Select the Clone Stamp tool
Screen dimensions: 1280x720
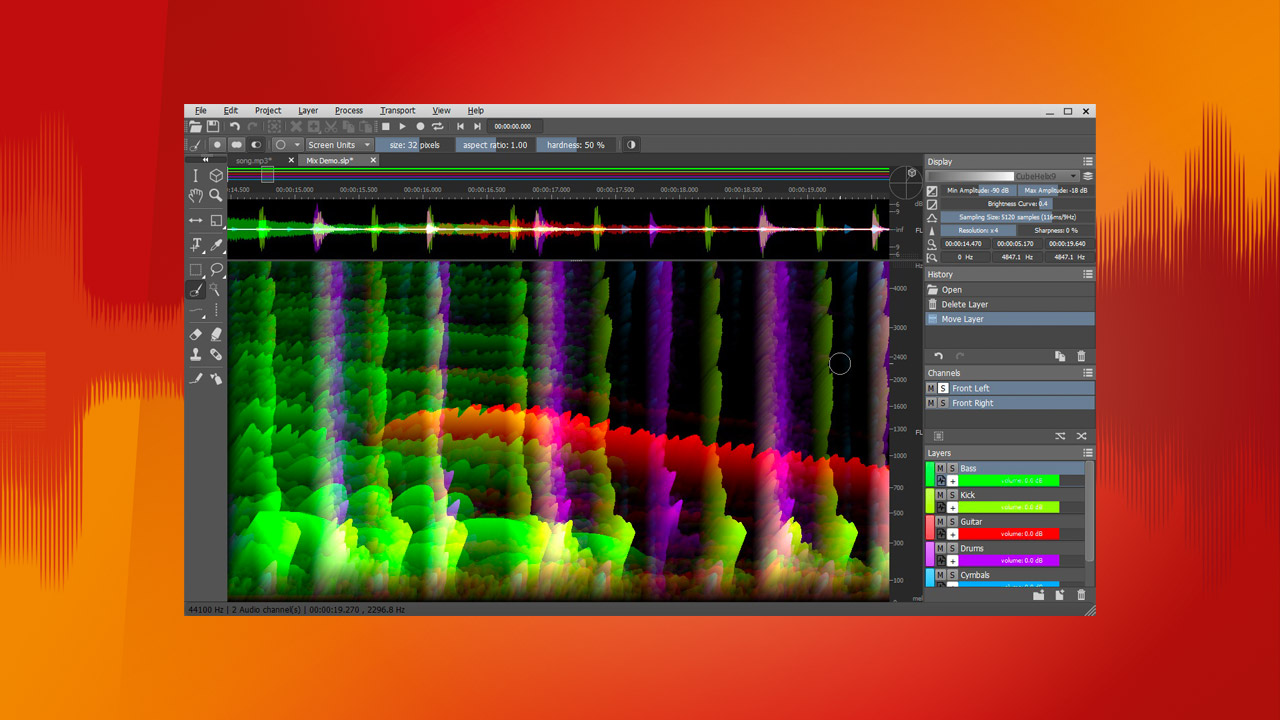[196, 356]
